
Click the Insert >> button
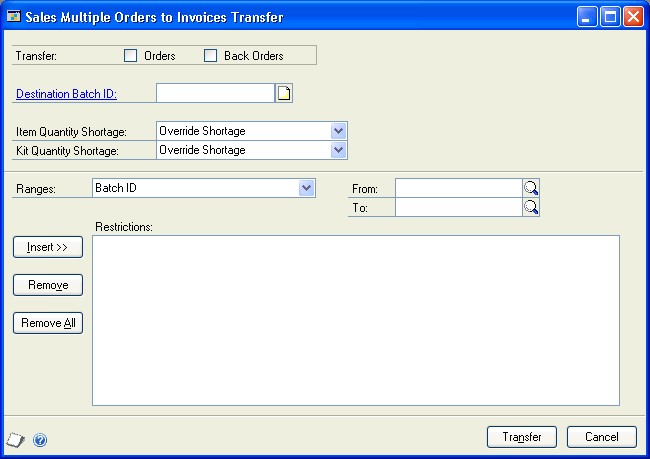click(48, 247)
